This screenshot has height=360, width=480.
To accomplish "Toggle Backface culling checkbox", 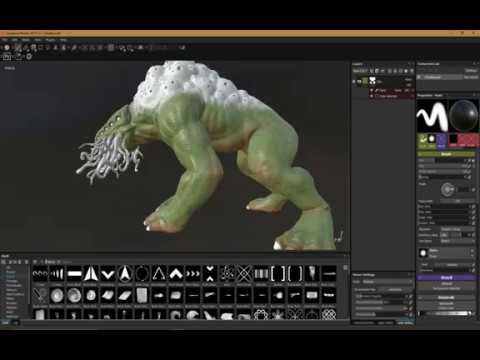I will pos(444,235).
